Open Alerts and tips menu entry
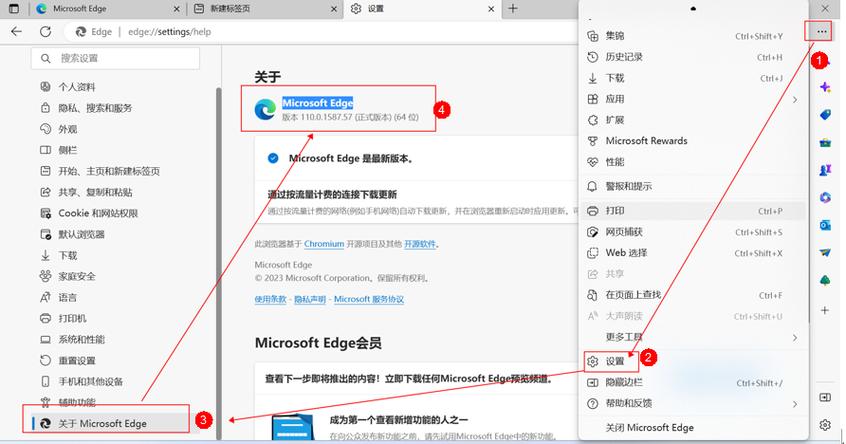 (x=694, y=186)
